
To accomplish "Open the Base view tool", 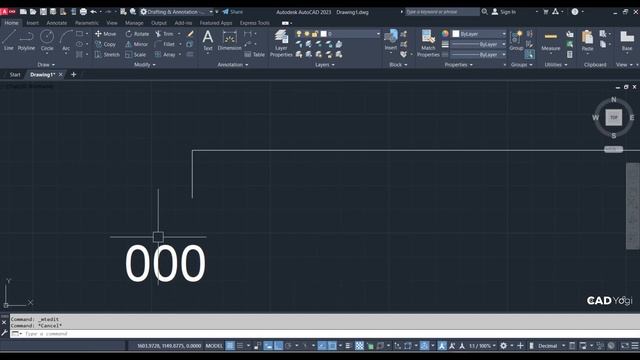I will click(627, 40).
